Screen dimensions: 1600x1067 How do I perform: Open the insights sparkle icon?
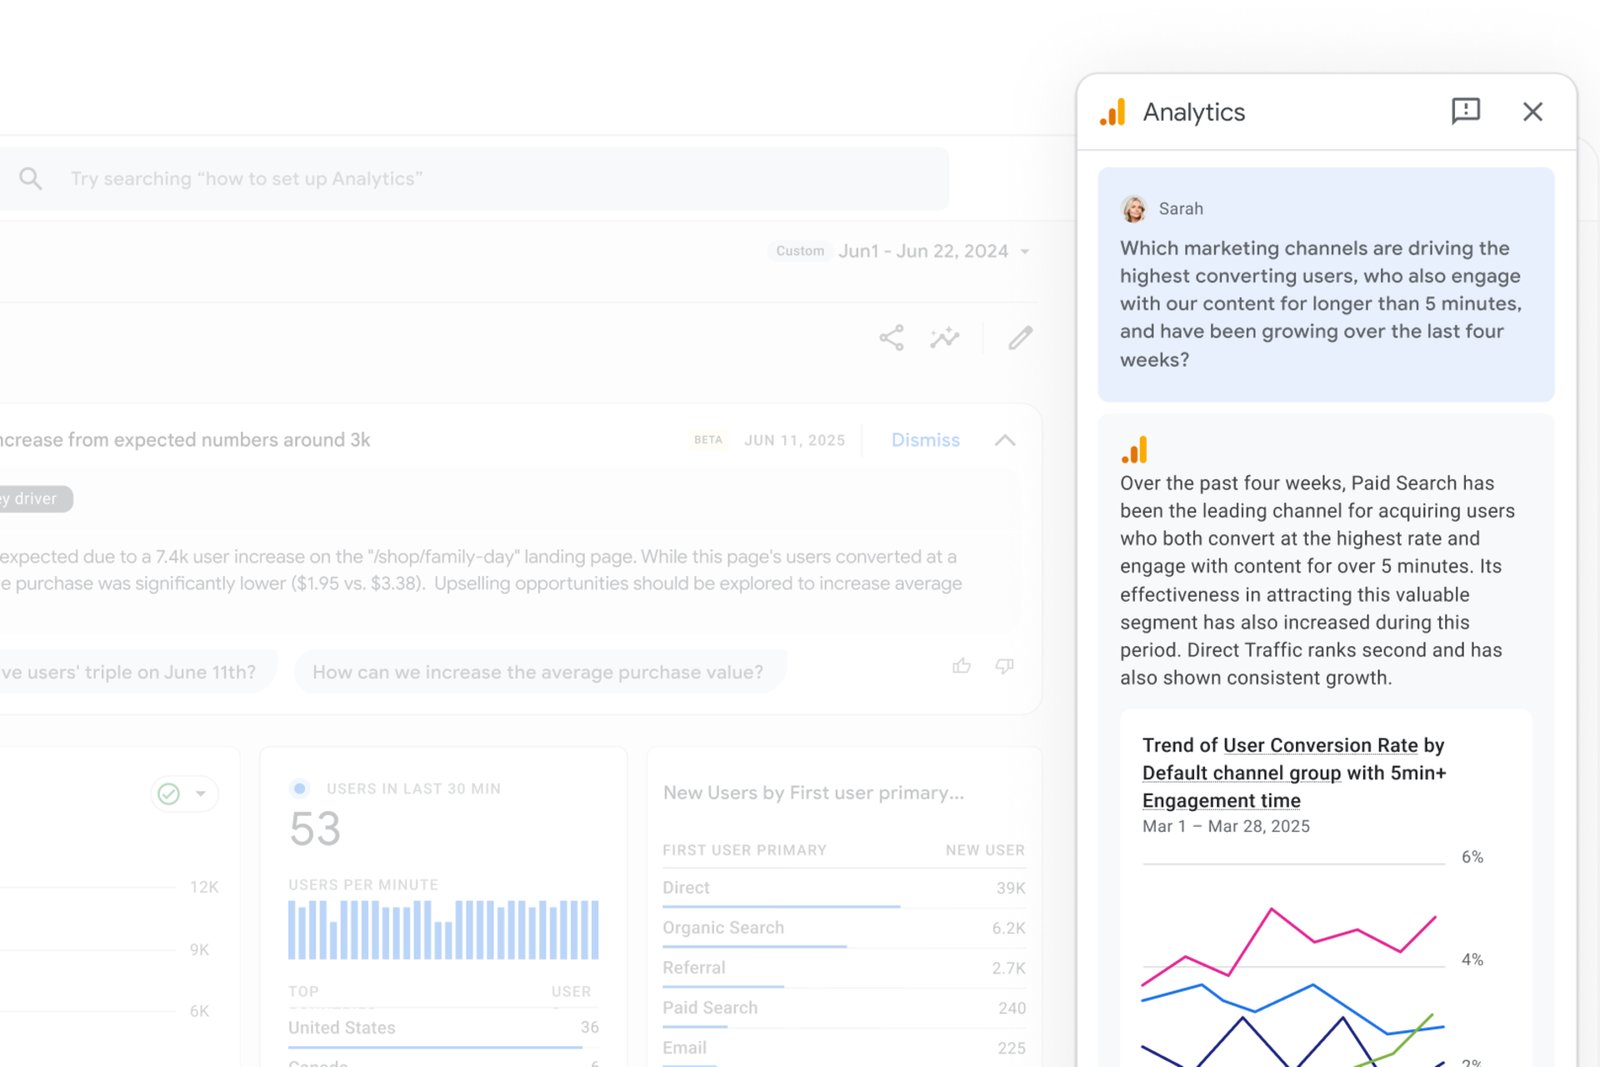click(x=944, y=338)
